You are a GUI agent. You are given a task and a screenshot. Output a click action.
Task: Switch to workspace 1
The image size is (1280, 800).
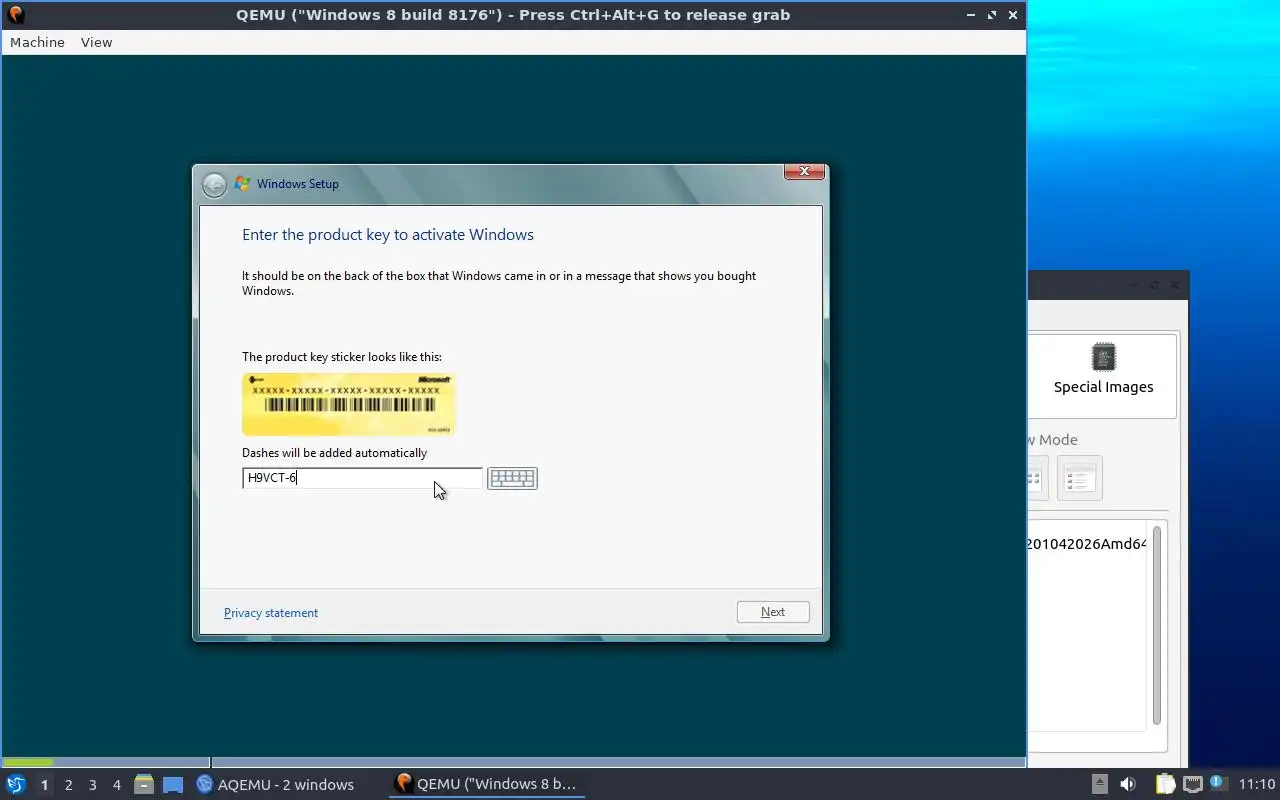click(44, 785)
